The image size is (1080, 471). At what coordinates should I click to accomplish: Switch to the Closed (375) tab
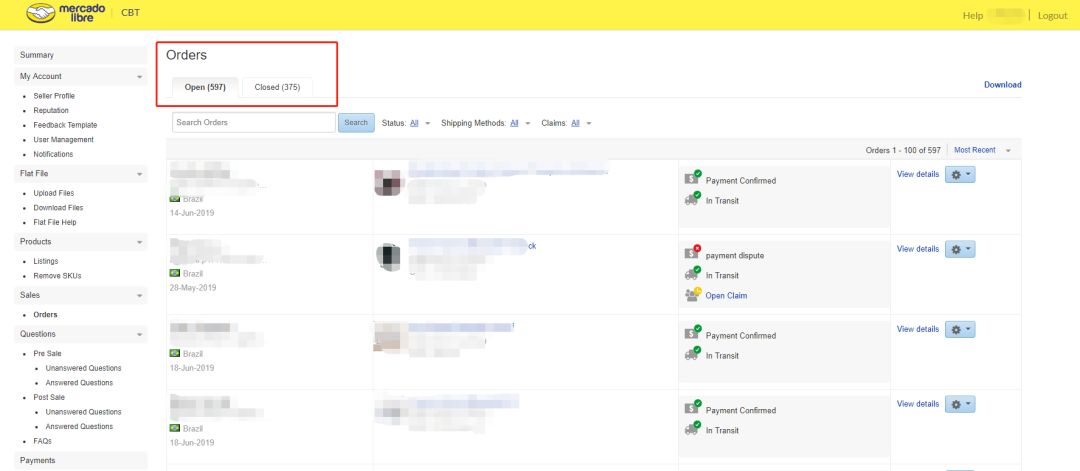click(x=278, y=87)
